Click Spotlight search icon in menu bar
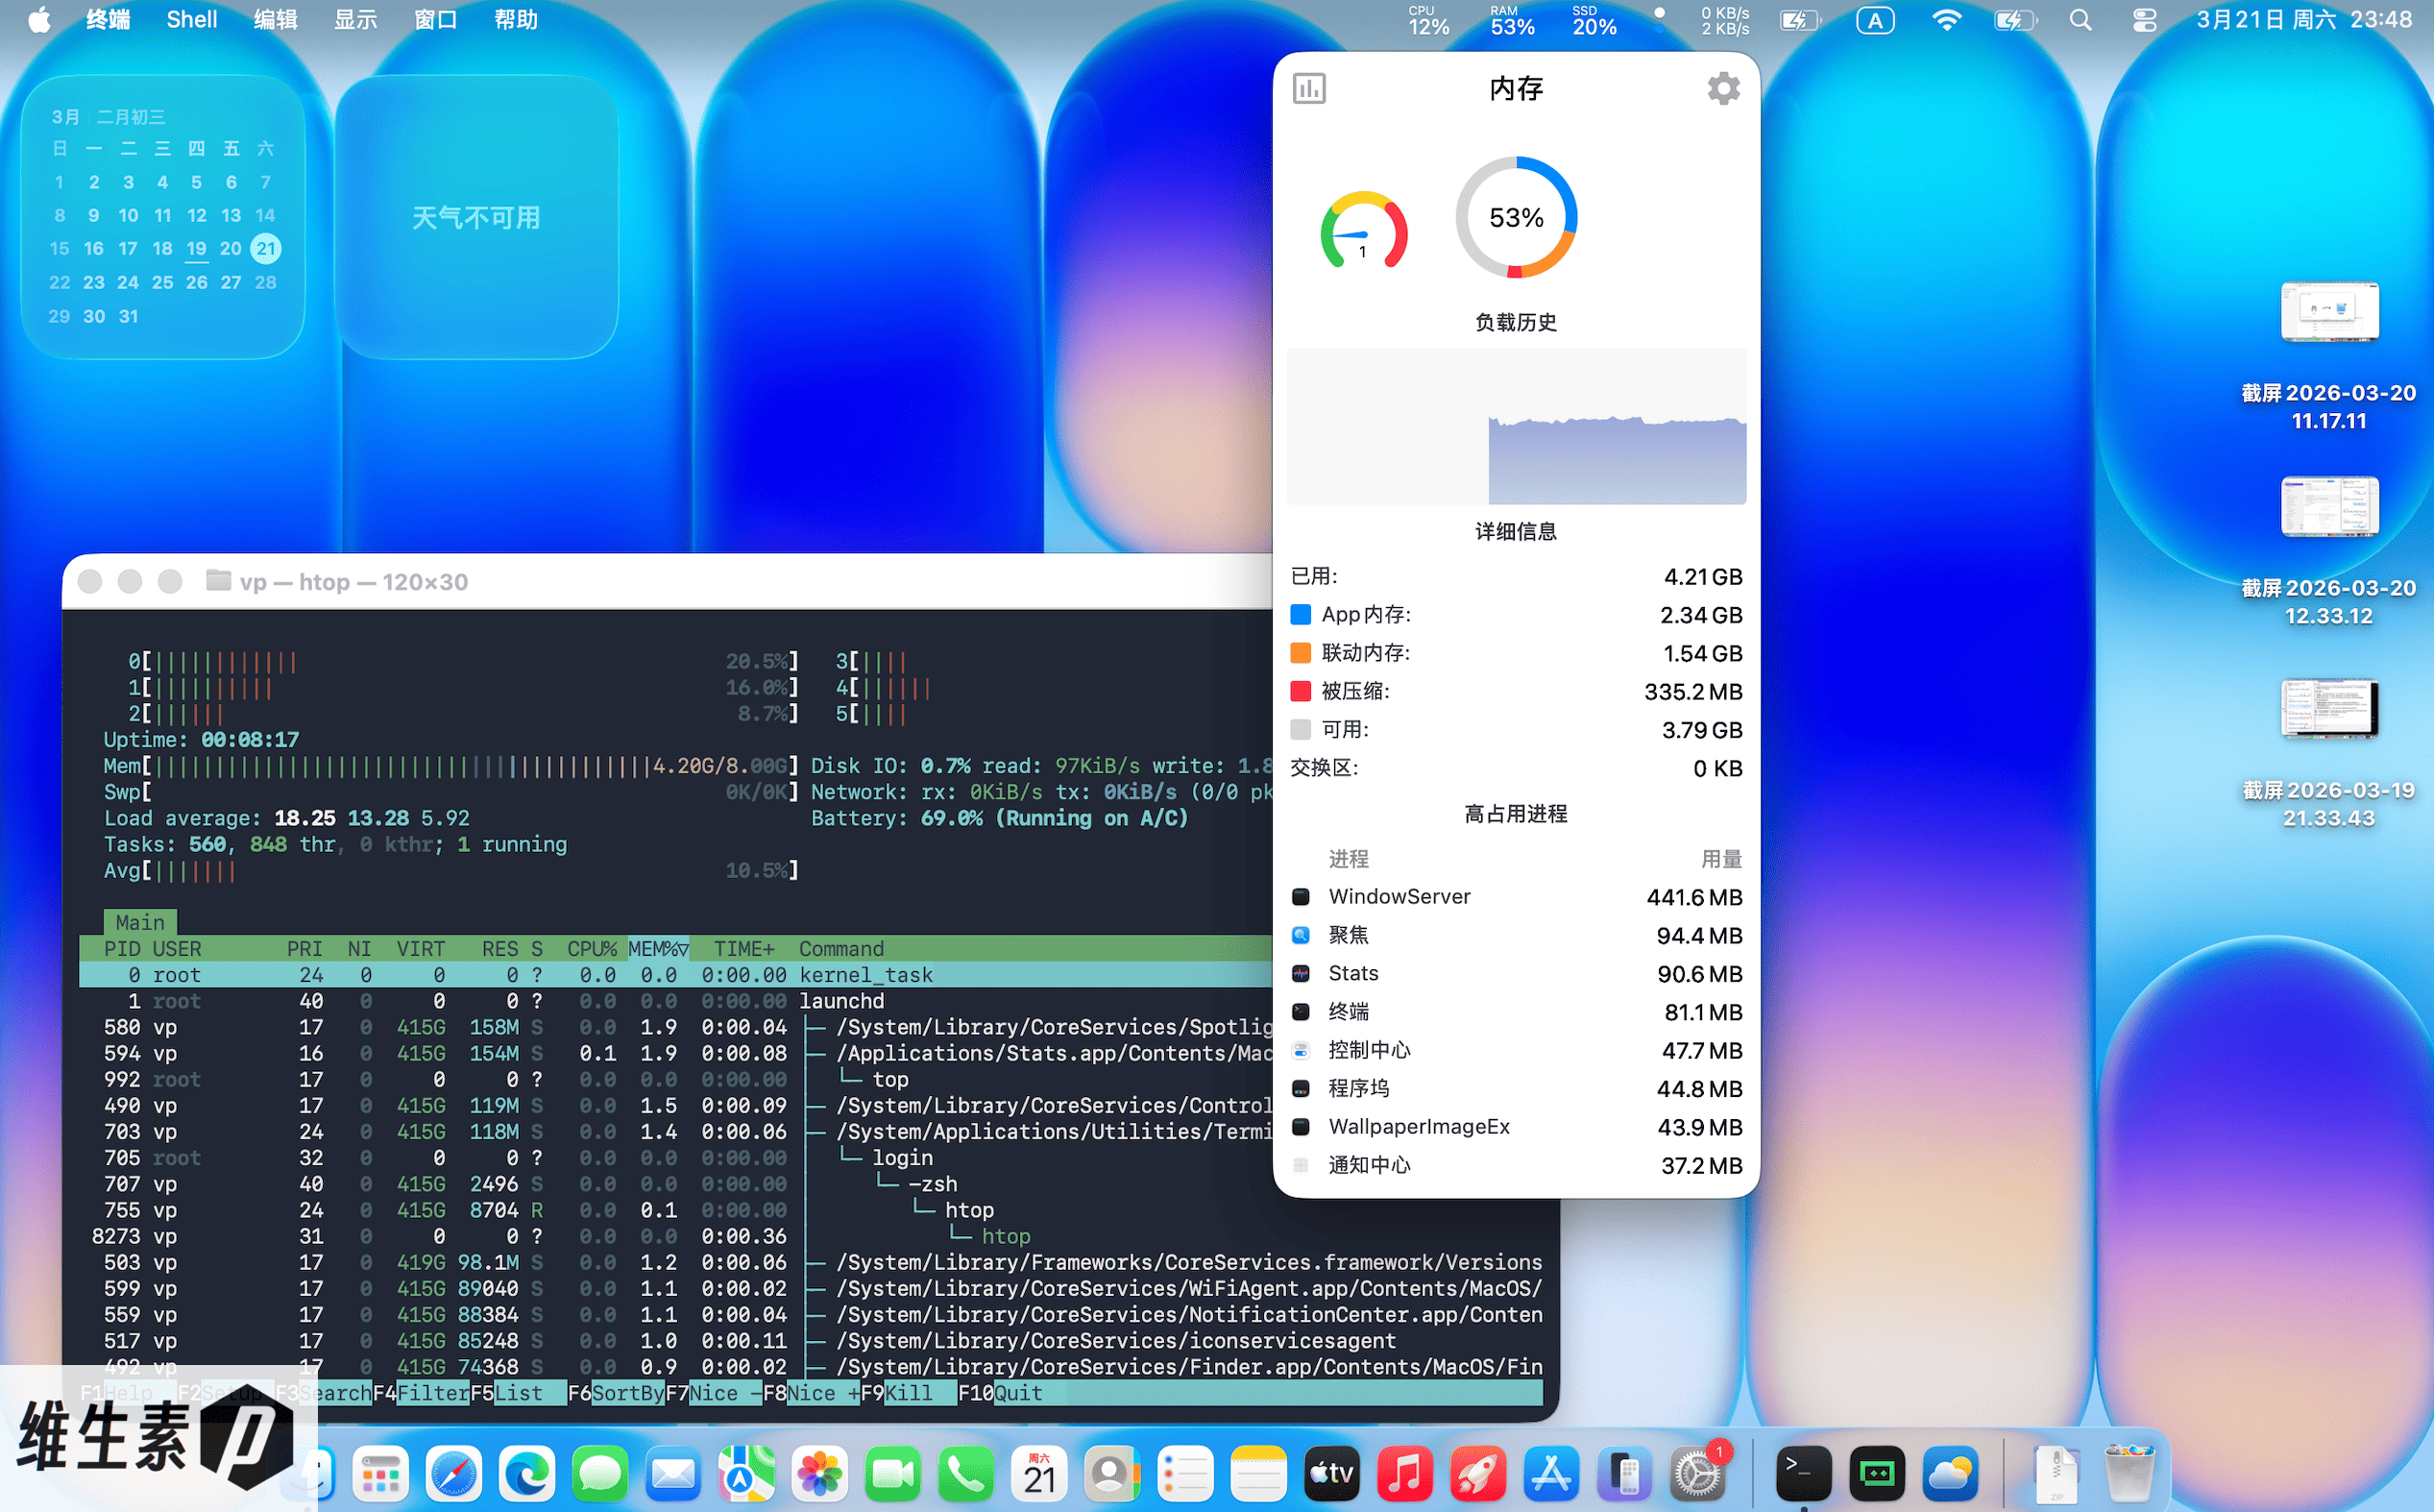Screen dimensions: 2434x1512 coord(2080,20)
